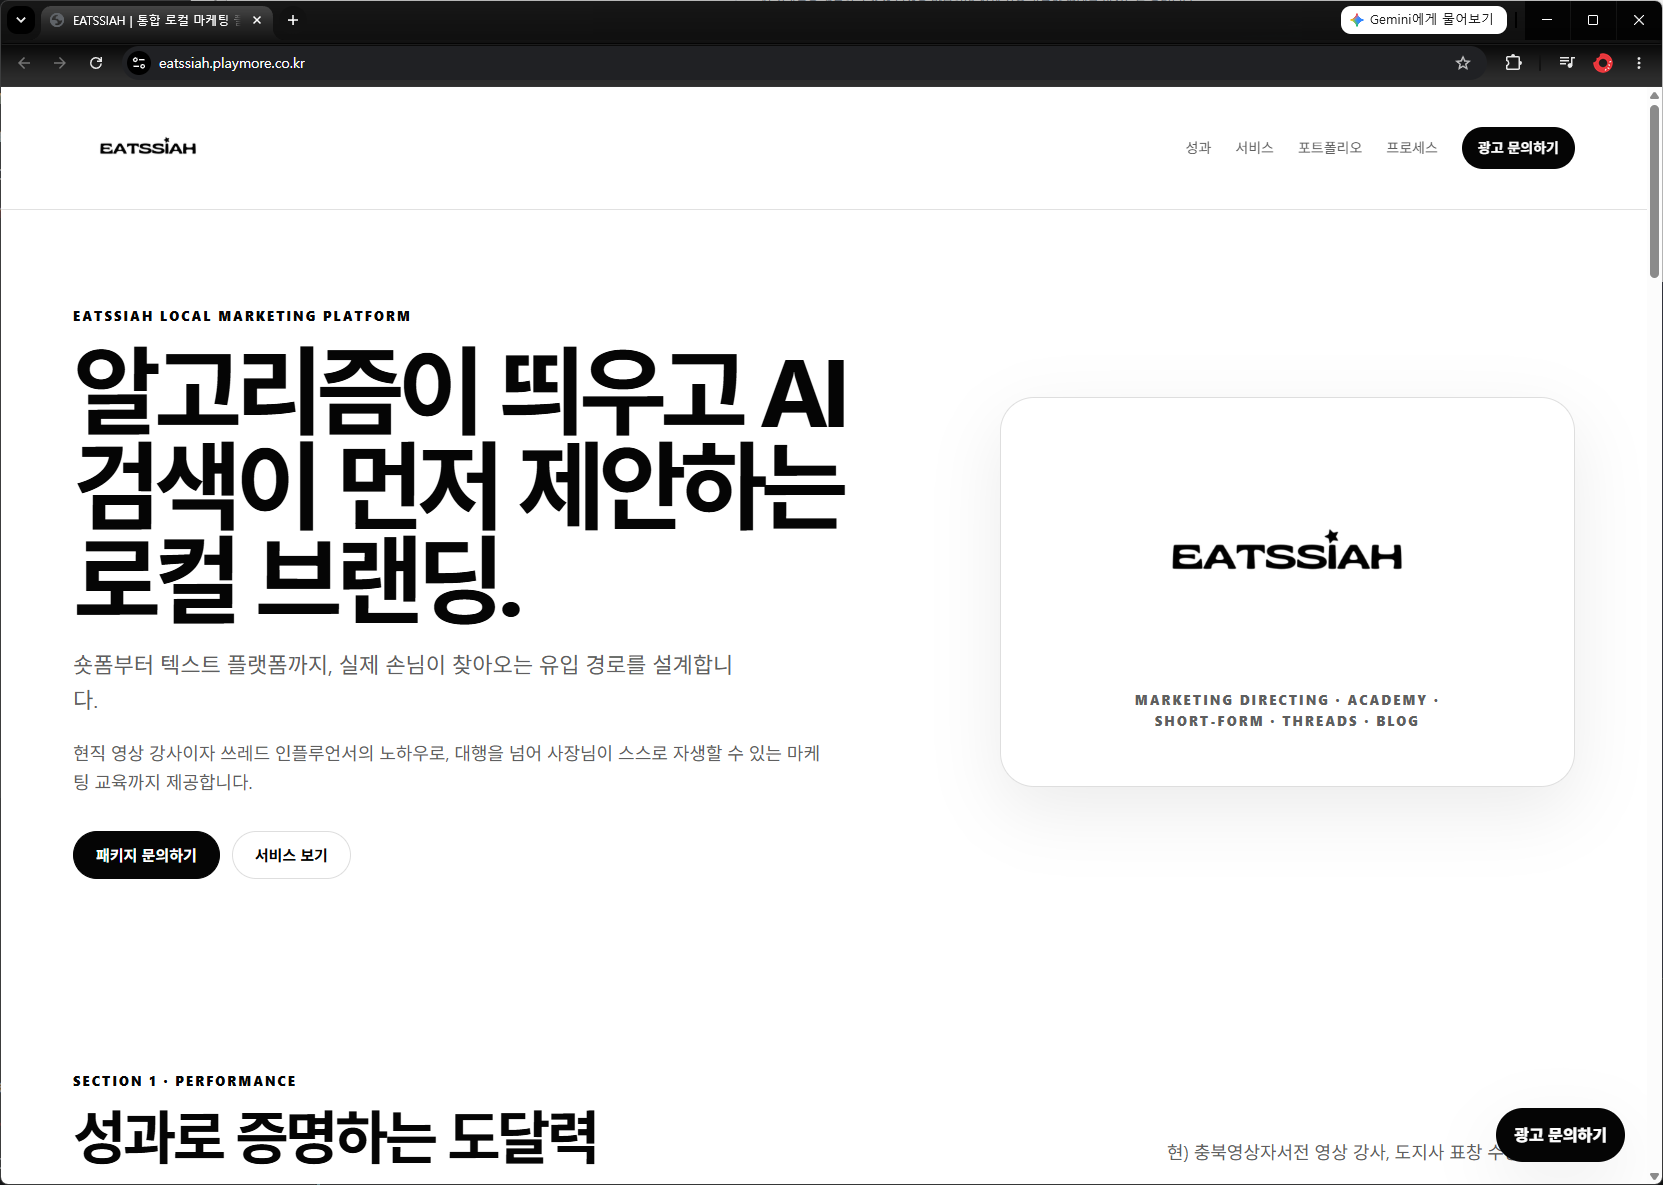Viewport: 1663px width, 1185px height.
Task: View site information icon in address bar
Action: click(x=139, y=63)
